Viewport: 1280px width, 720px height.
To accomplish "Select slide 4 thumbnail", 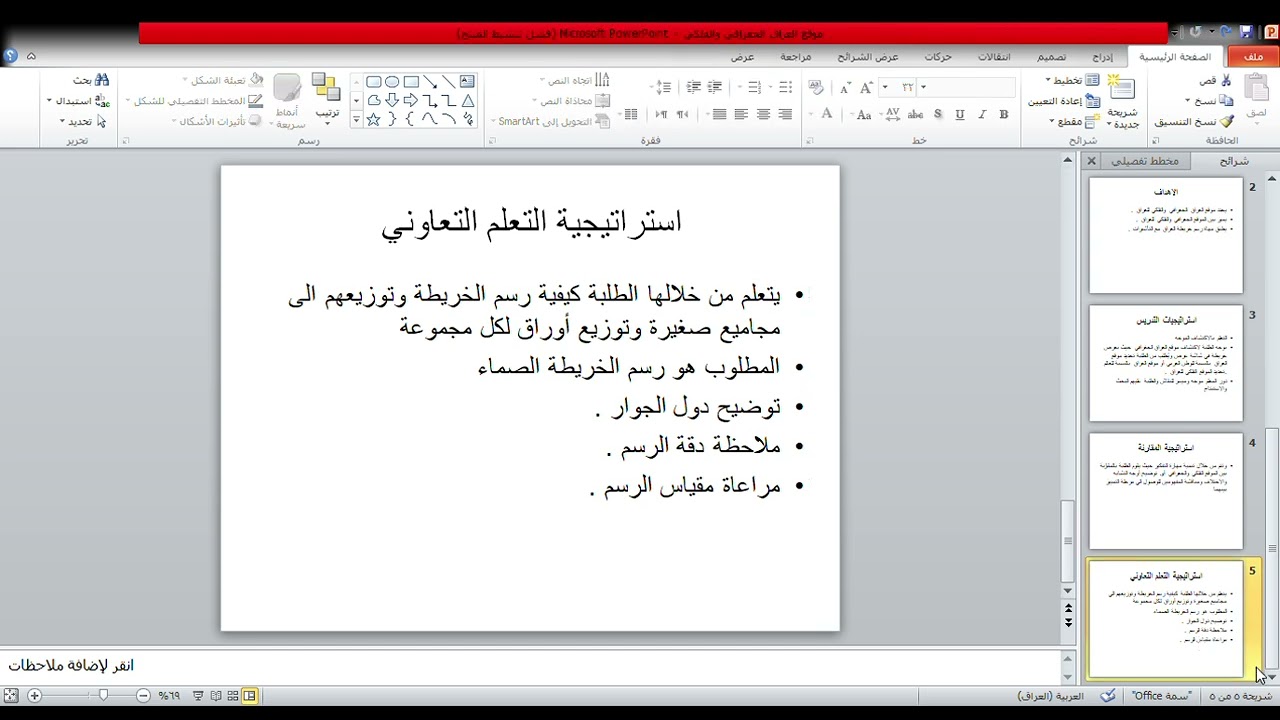I will point(1166,491).
